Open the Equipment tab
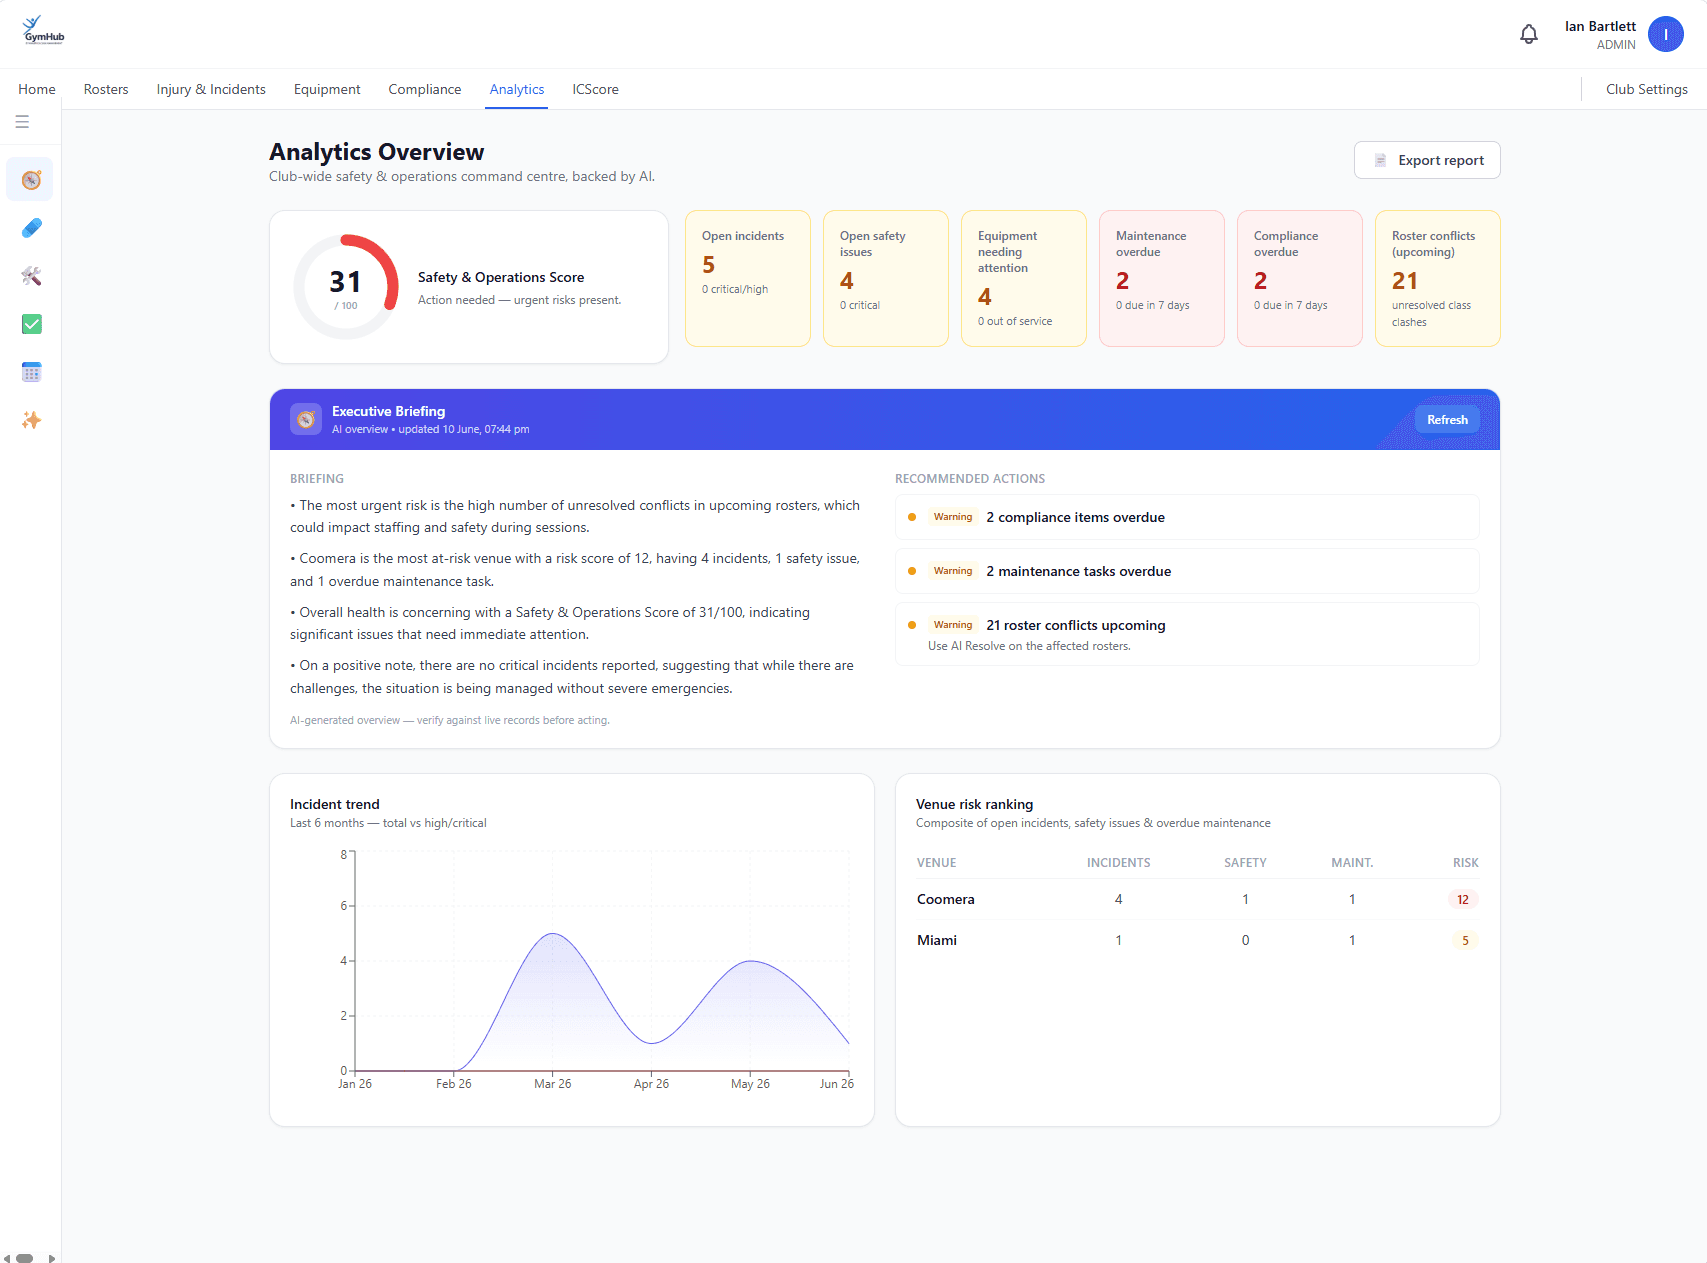1707x1263 pixels. pyautogui.click(x=327, y=89)
